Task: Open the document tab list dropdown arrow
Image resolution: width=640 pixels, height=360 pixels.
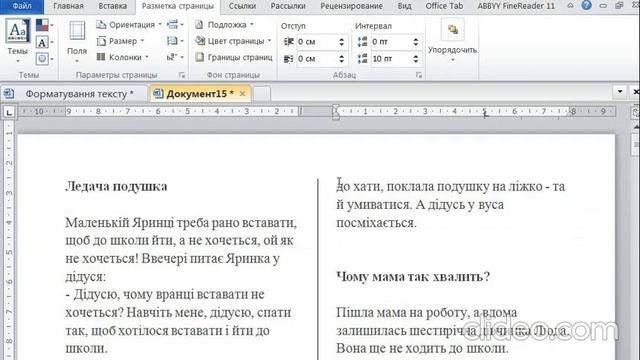Action: (620, 92)
